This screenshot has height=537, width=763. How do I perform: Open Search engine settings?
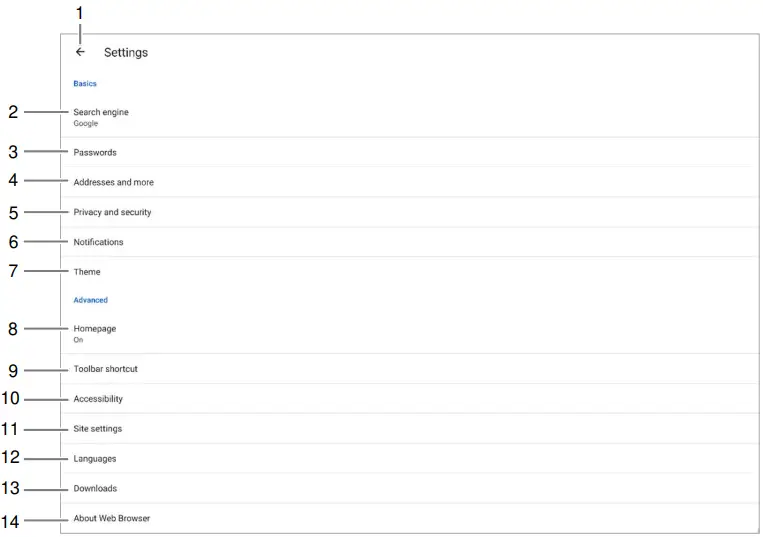click(101, 112)
